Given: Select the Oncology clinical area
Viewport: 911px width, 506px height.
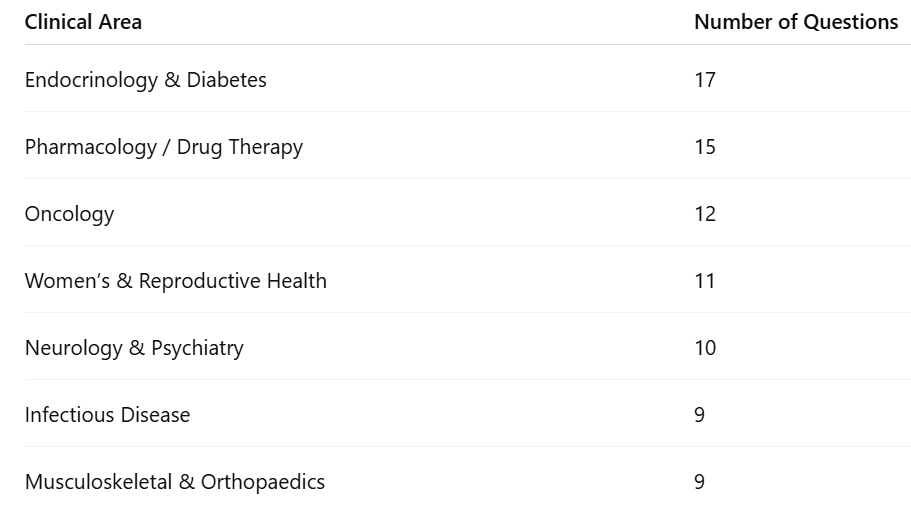Looking at the screenshot, I should pyautogui.click(x=69, y=214).
